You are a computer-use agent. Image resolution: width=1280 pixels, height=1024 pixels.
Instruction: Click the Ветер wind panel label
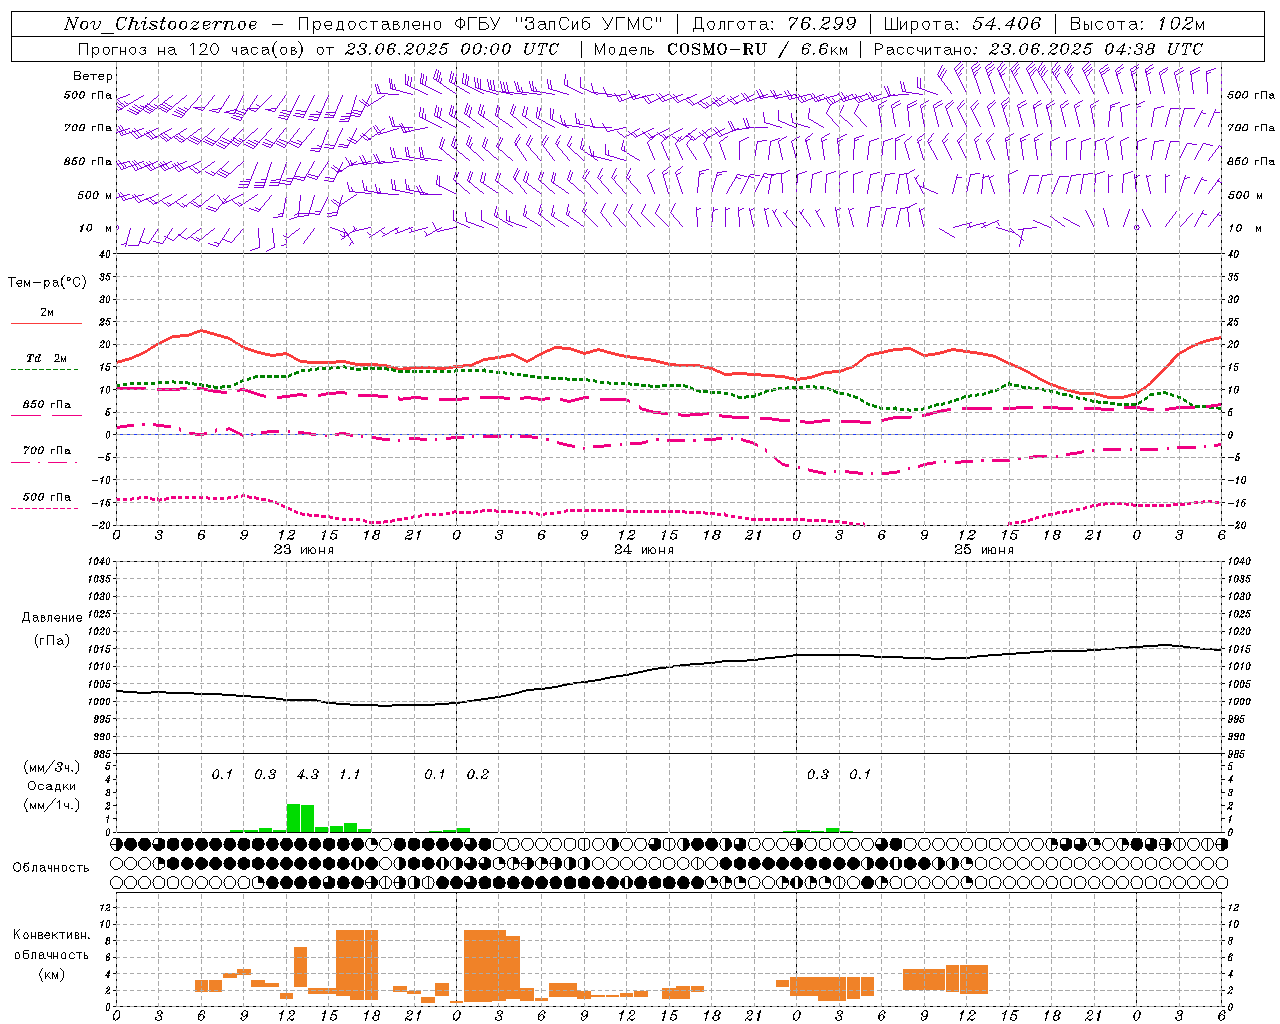click(x=93, y=76)
